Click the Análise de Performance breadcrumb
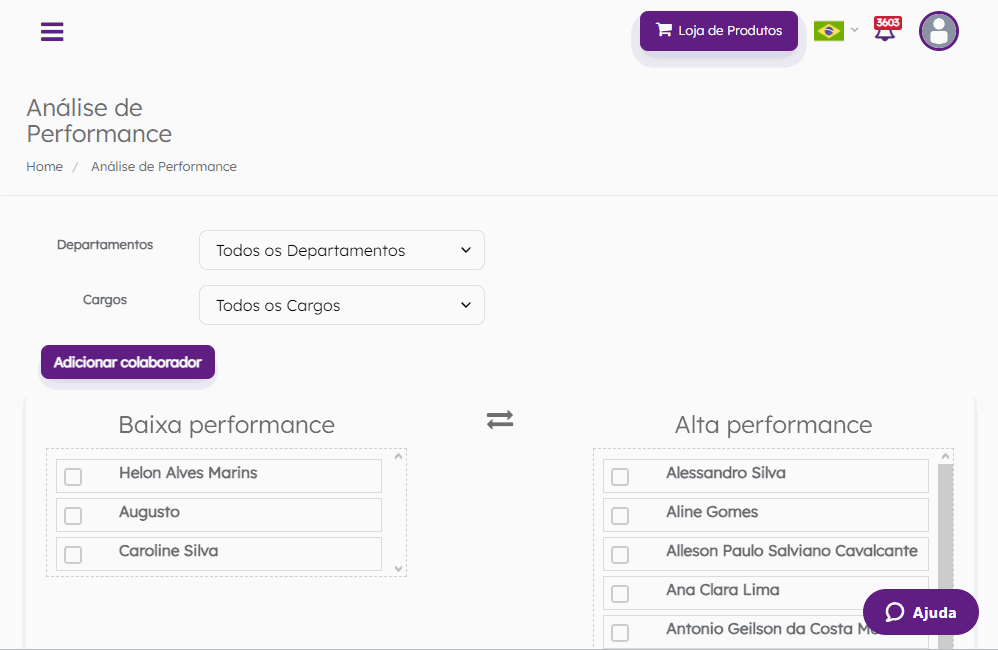The width and height of the screenshot is (998, 650). (163, 166)
